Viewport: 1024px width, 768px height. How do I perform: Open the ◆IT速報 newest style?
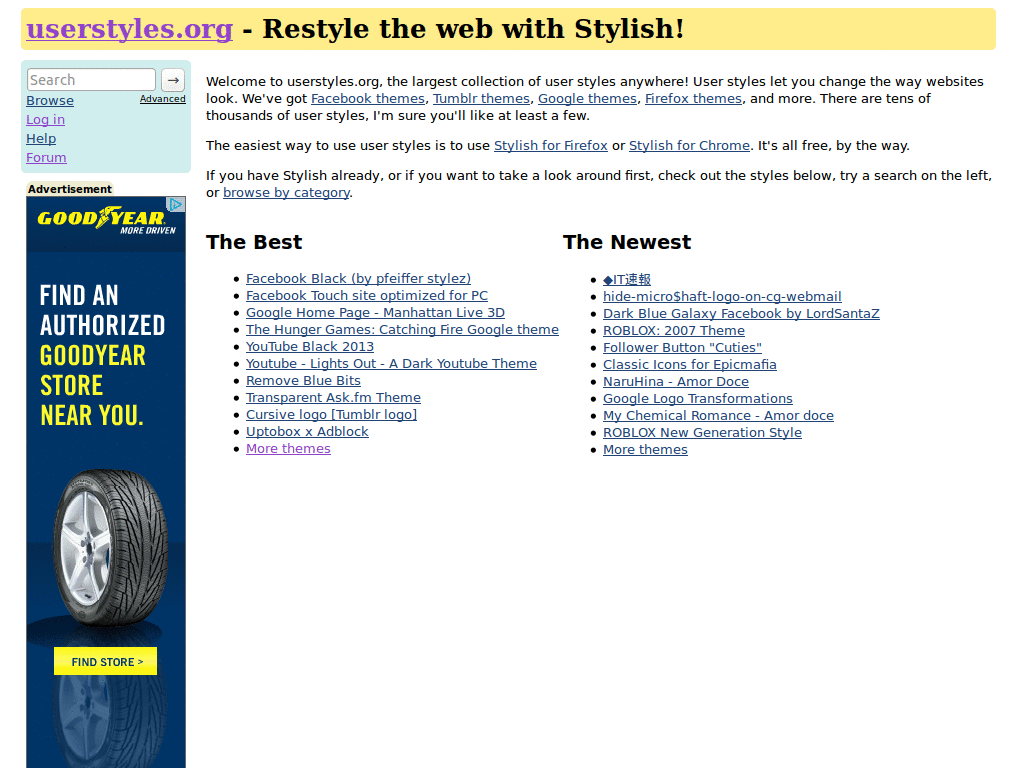(x=627, y=280)
